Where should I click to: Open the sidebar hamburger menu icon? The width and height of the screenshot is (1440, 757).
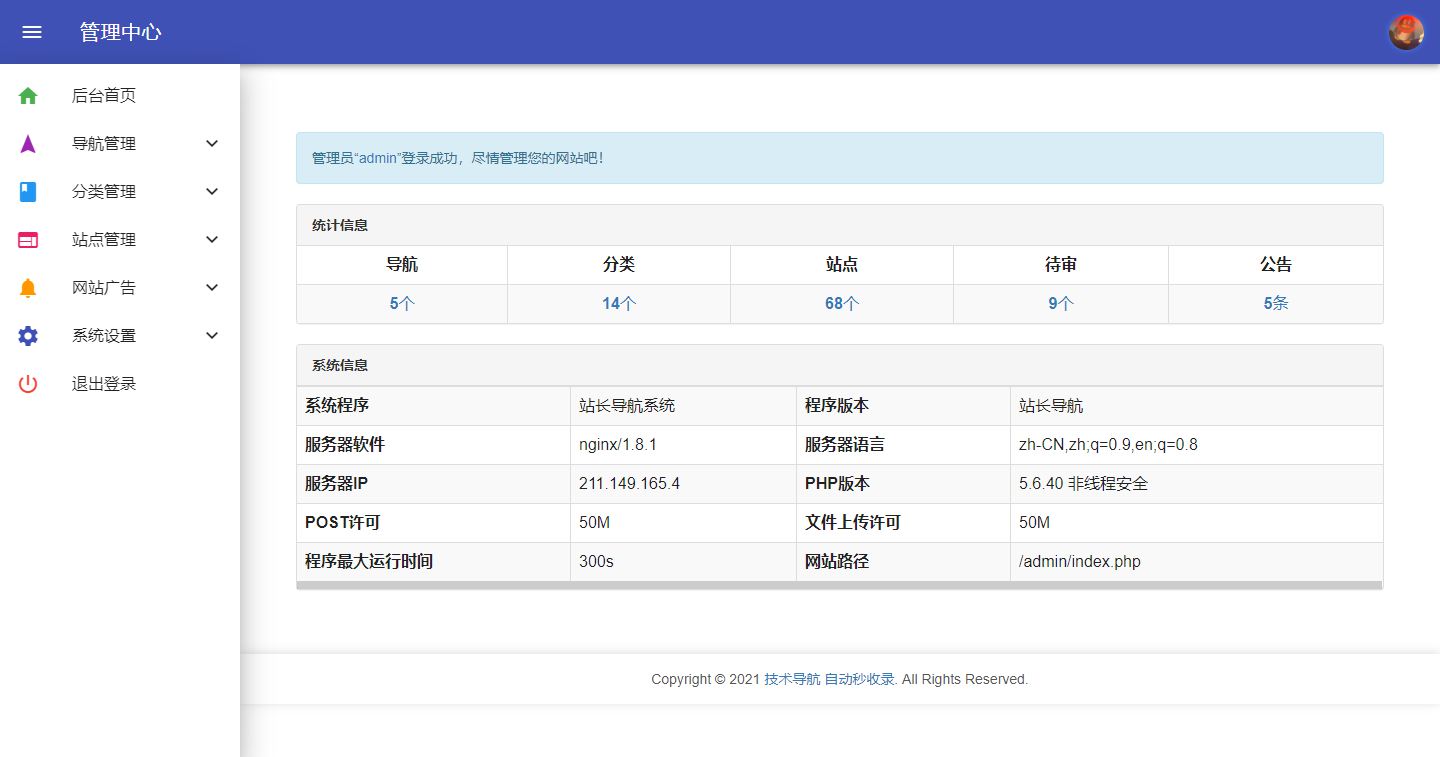(32, 31)
